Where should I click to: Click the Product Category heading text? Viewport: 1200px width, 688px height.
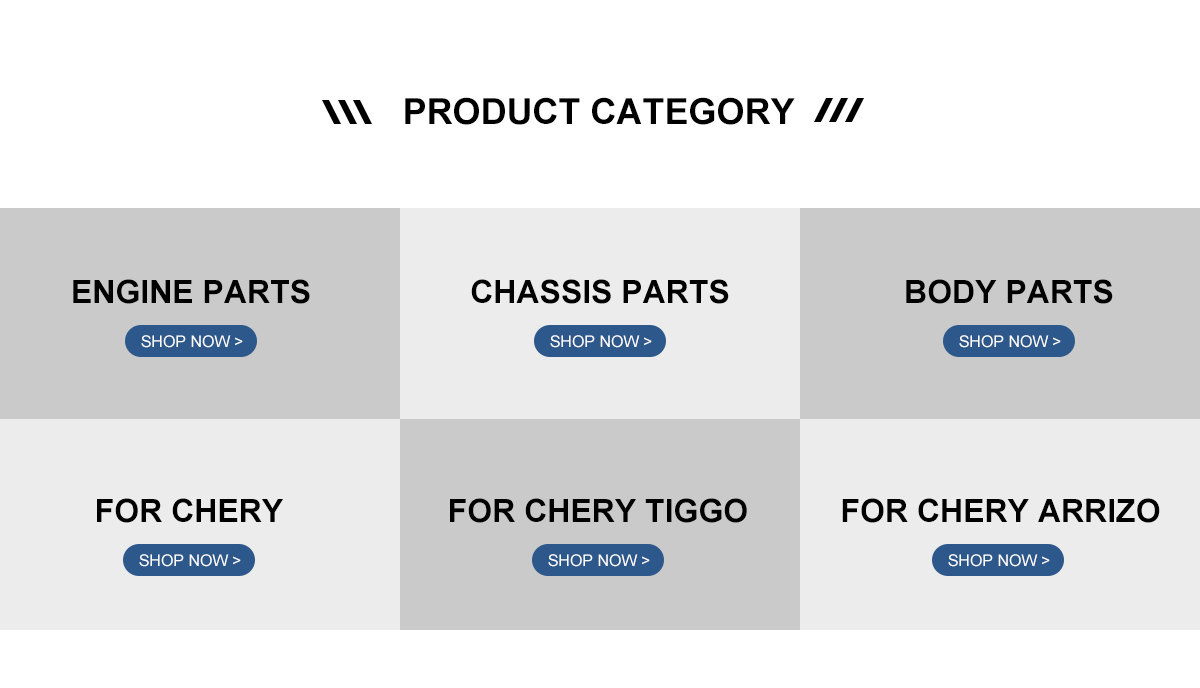[598, 112]
